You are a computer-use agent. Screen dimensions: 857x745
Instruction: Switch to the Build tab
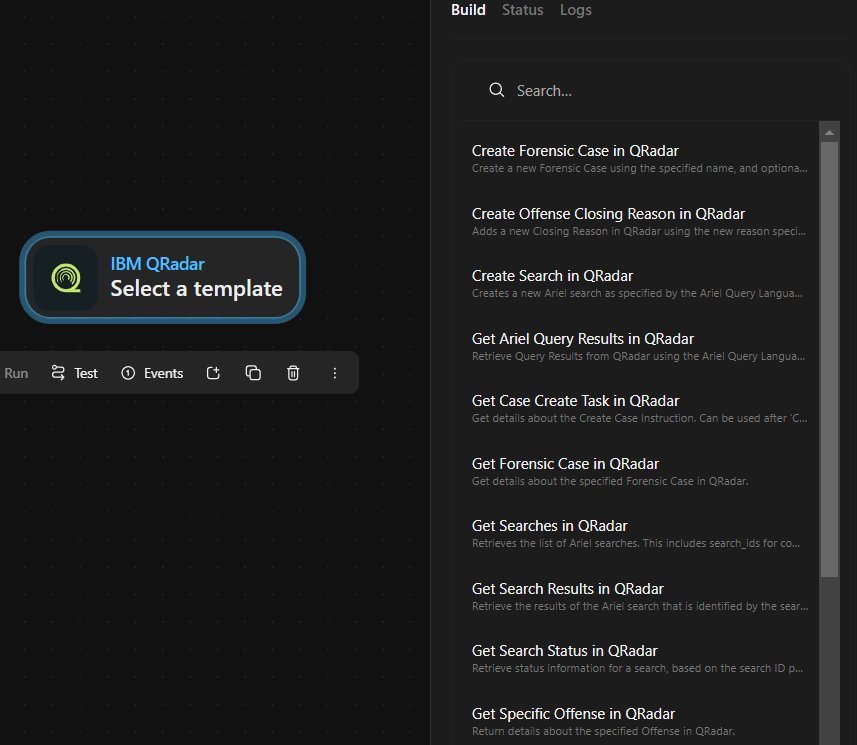click(468, 10)
